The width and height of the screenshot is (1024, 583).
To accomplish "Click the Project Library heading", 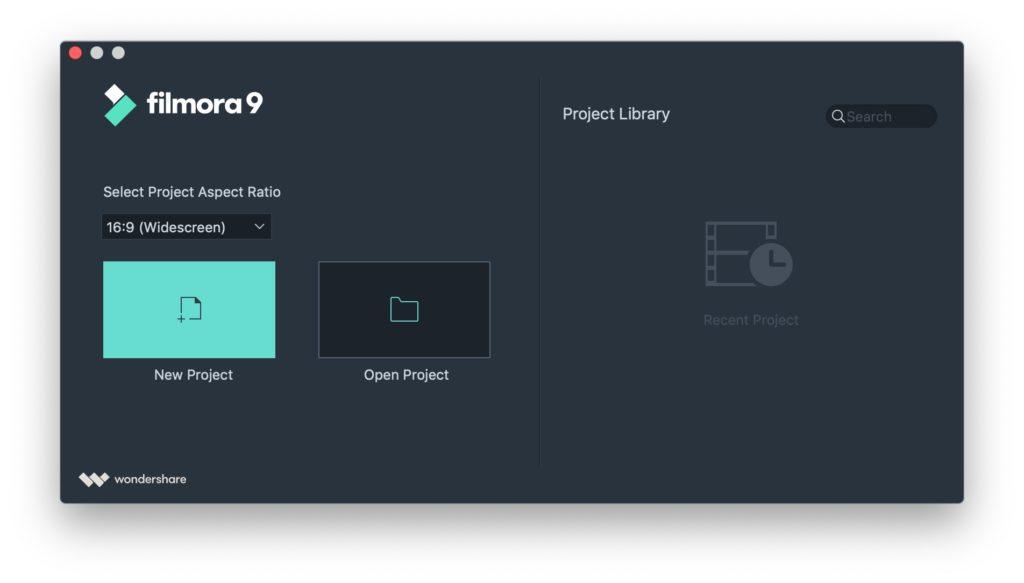I will click(x=616, y=114).
